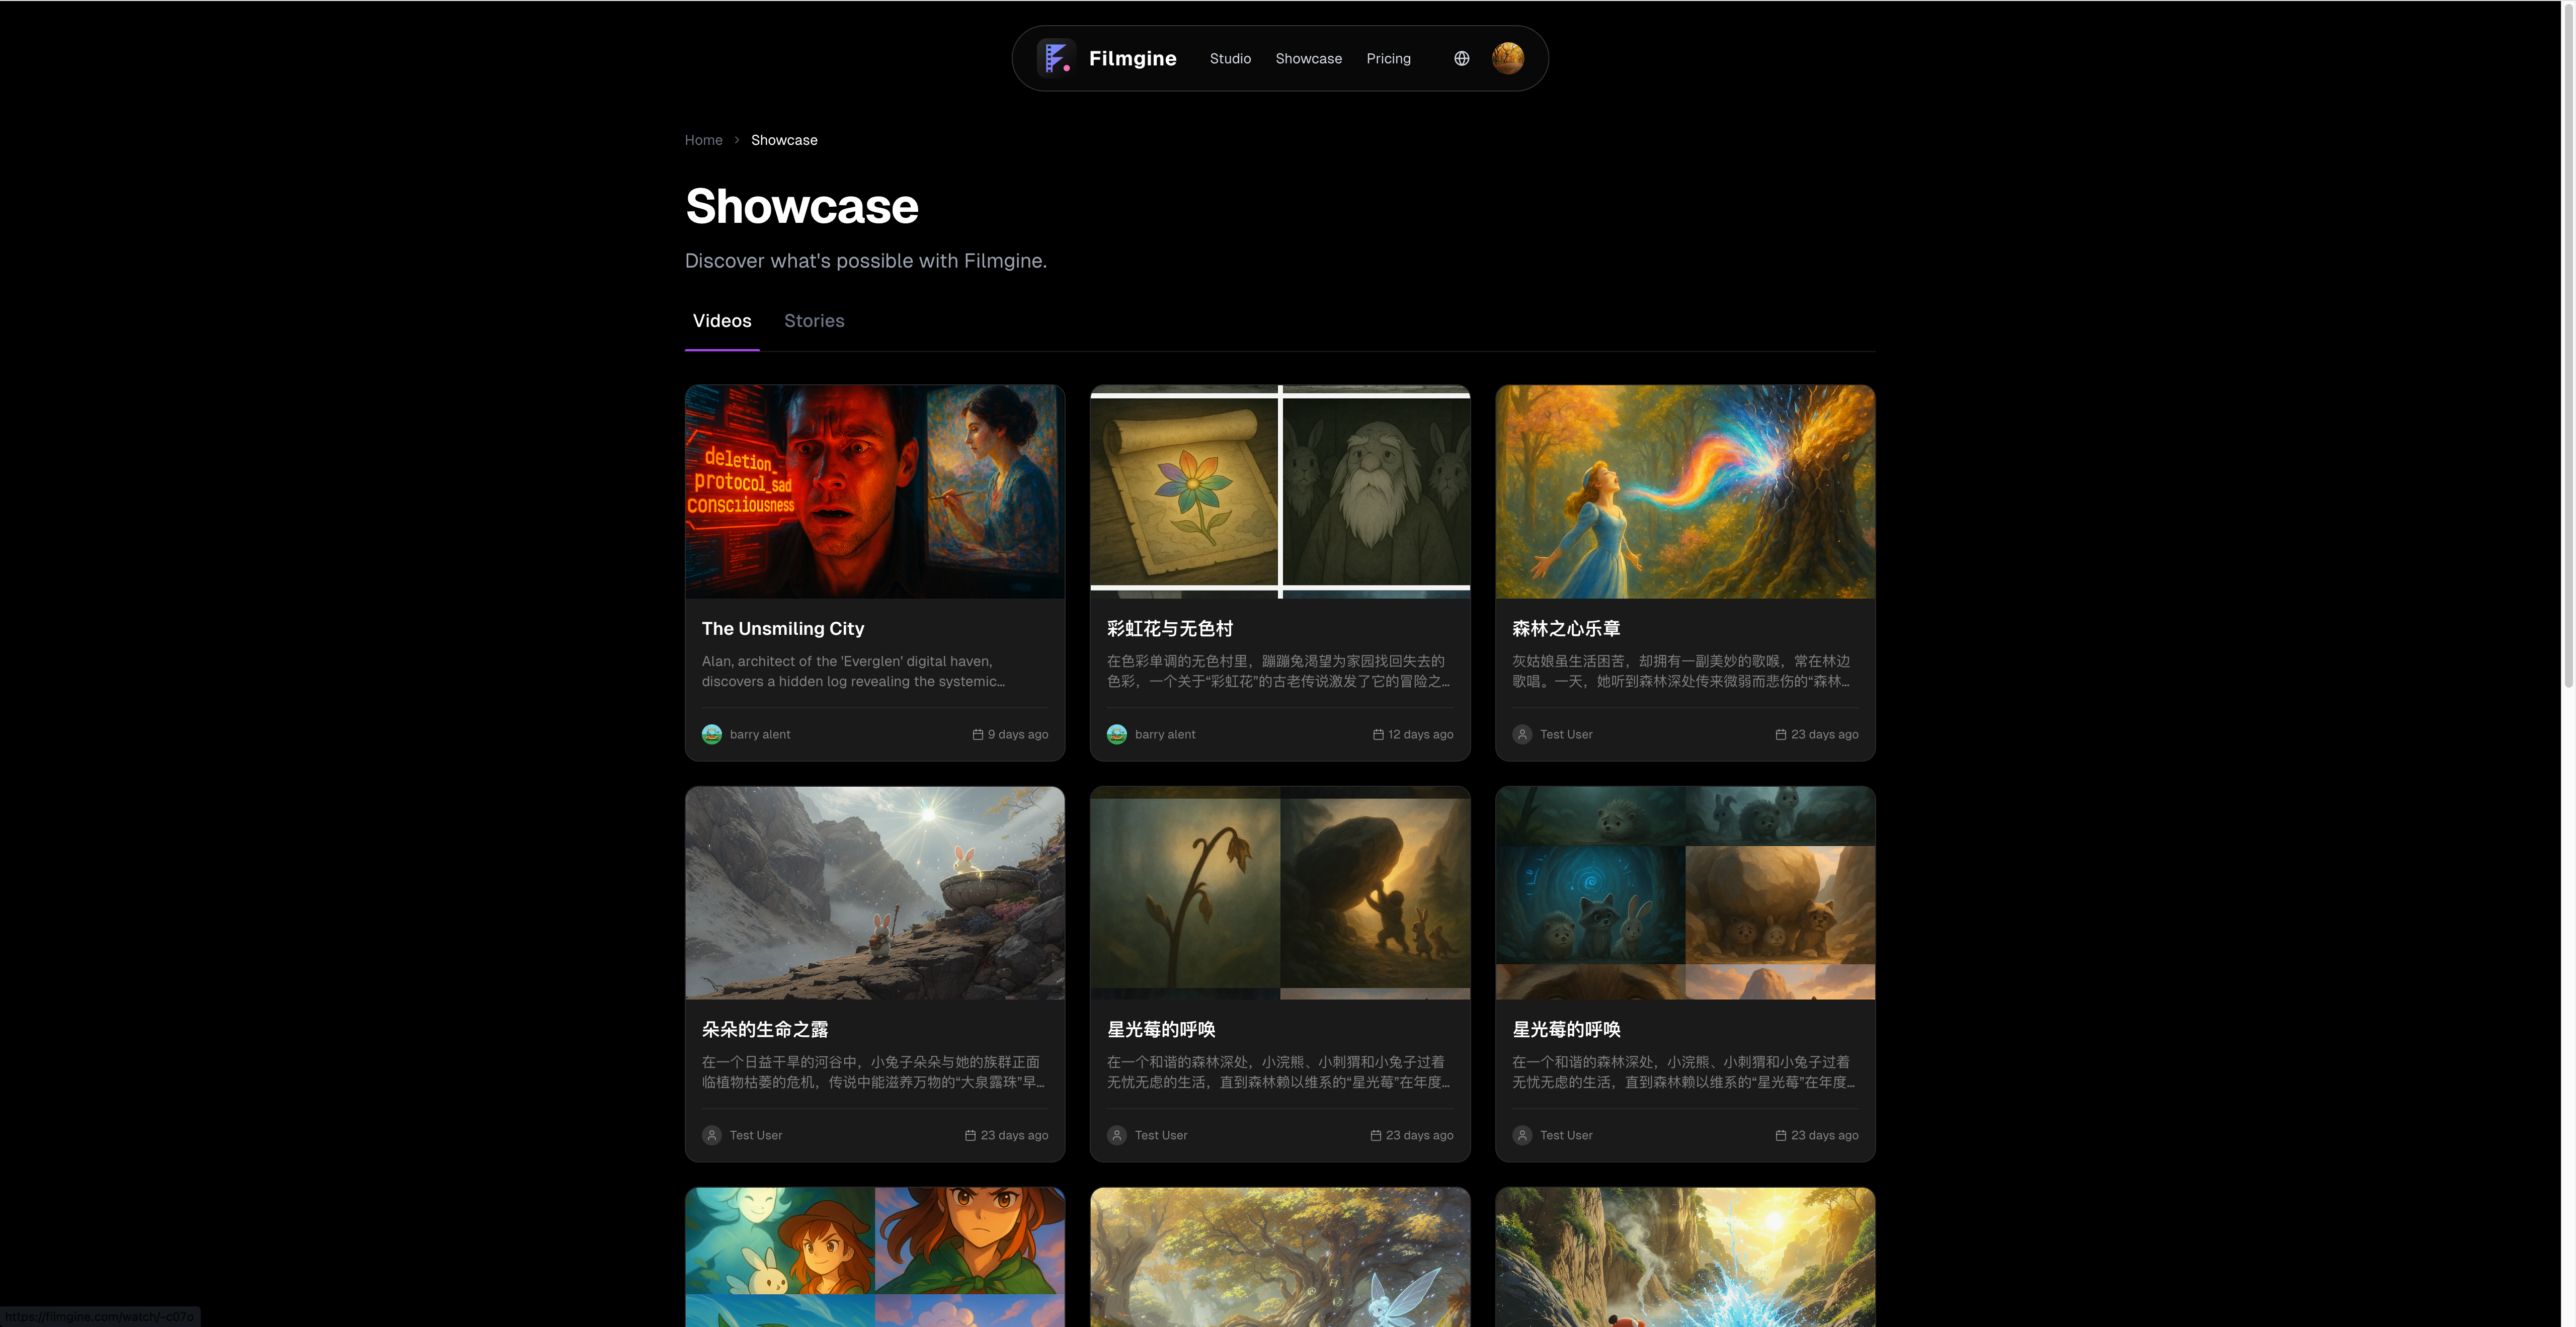Viewport: 2576px width, 1327px height.
Task: Click the Home breadcrumb link
Action: click(703, 140)
